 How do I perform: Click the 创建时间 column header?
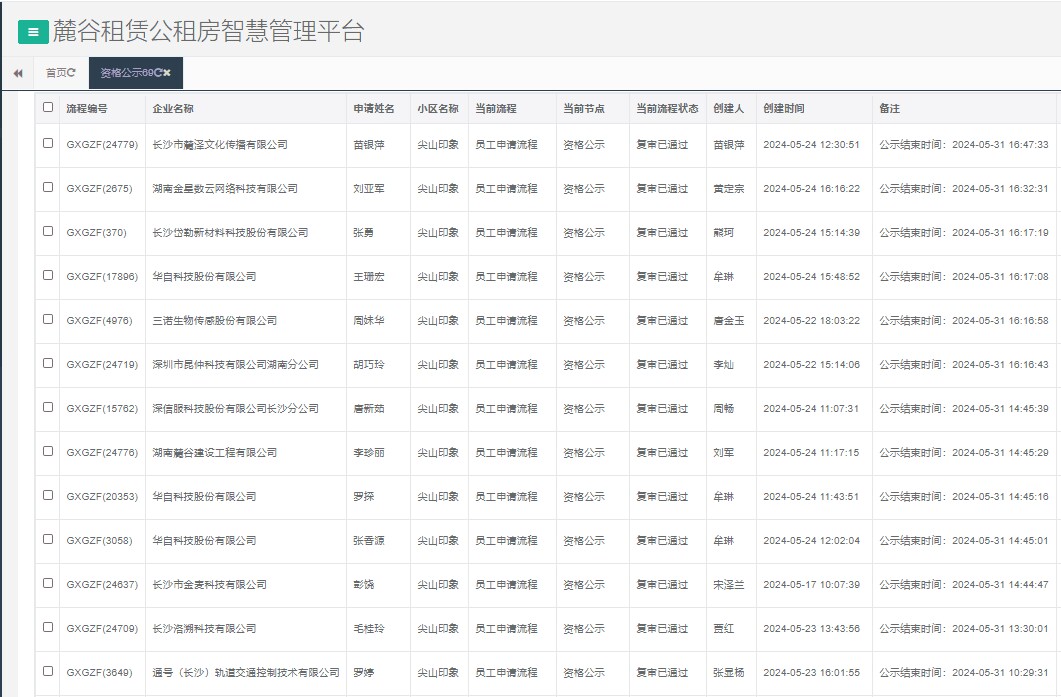click(x=786, y=109)
